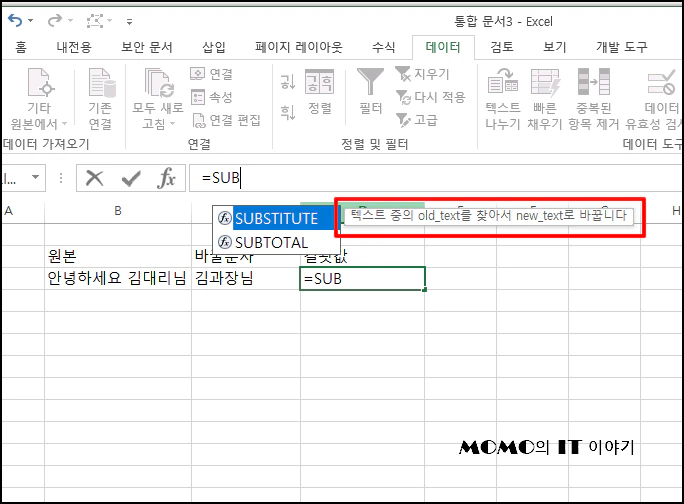Undo the last action in Quick Access

point(15,21)
